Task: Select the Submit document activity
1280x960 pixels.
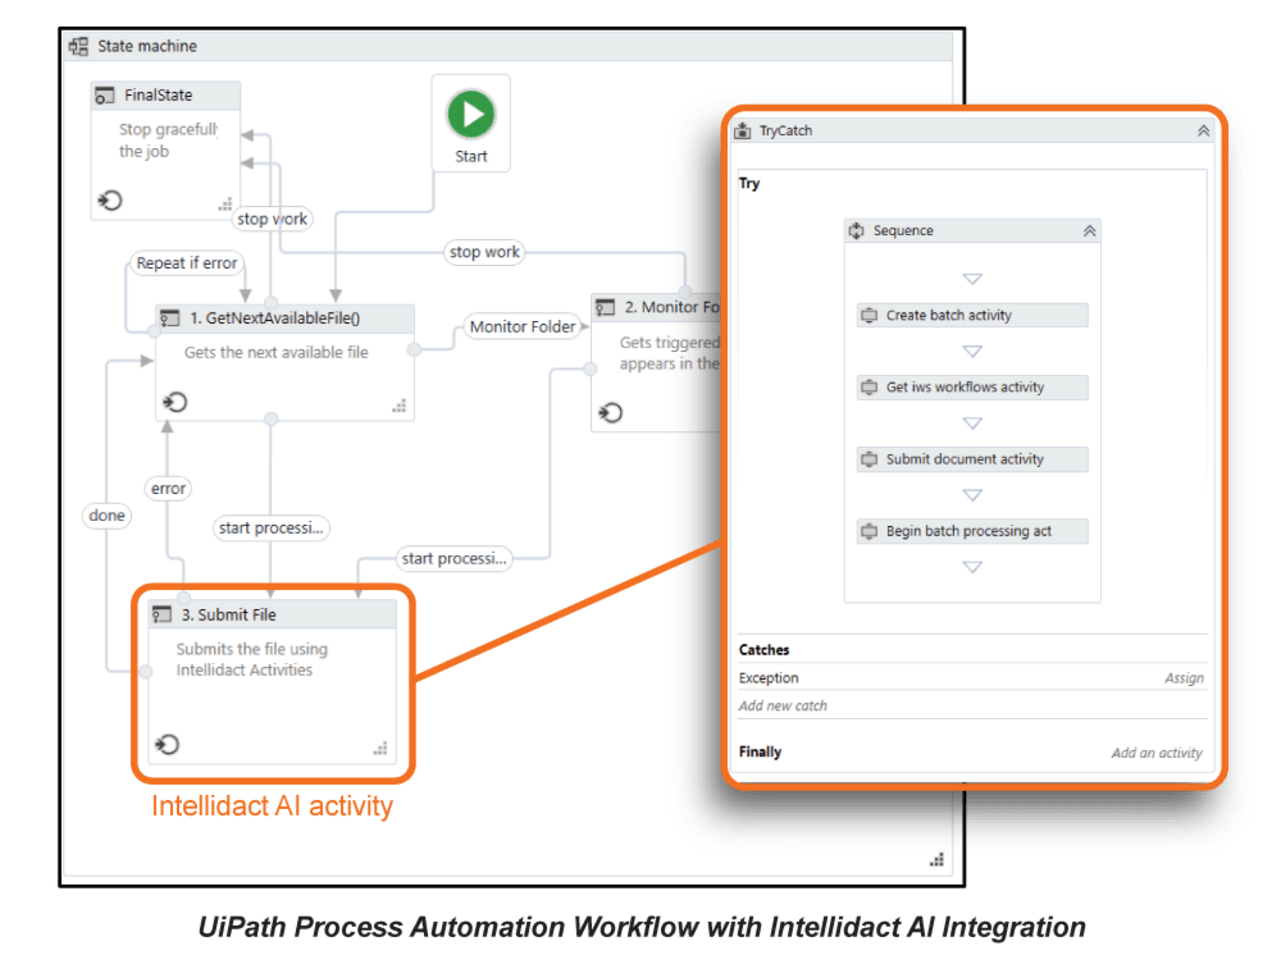Action: click(972, 459)
